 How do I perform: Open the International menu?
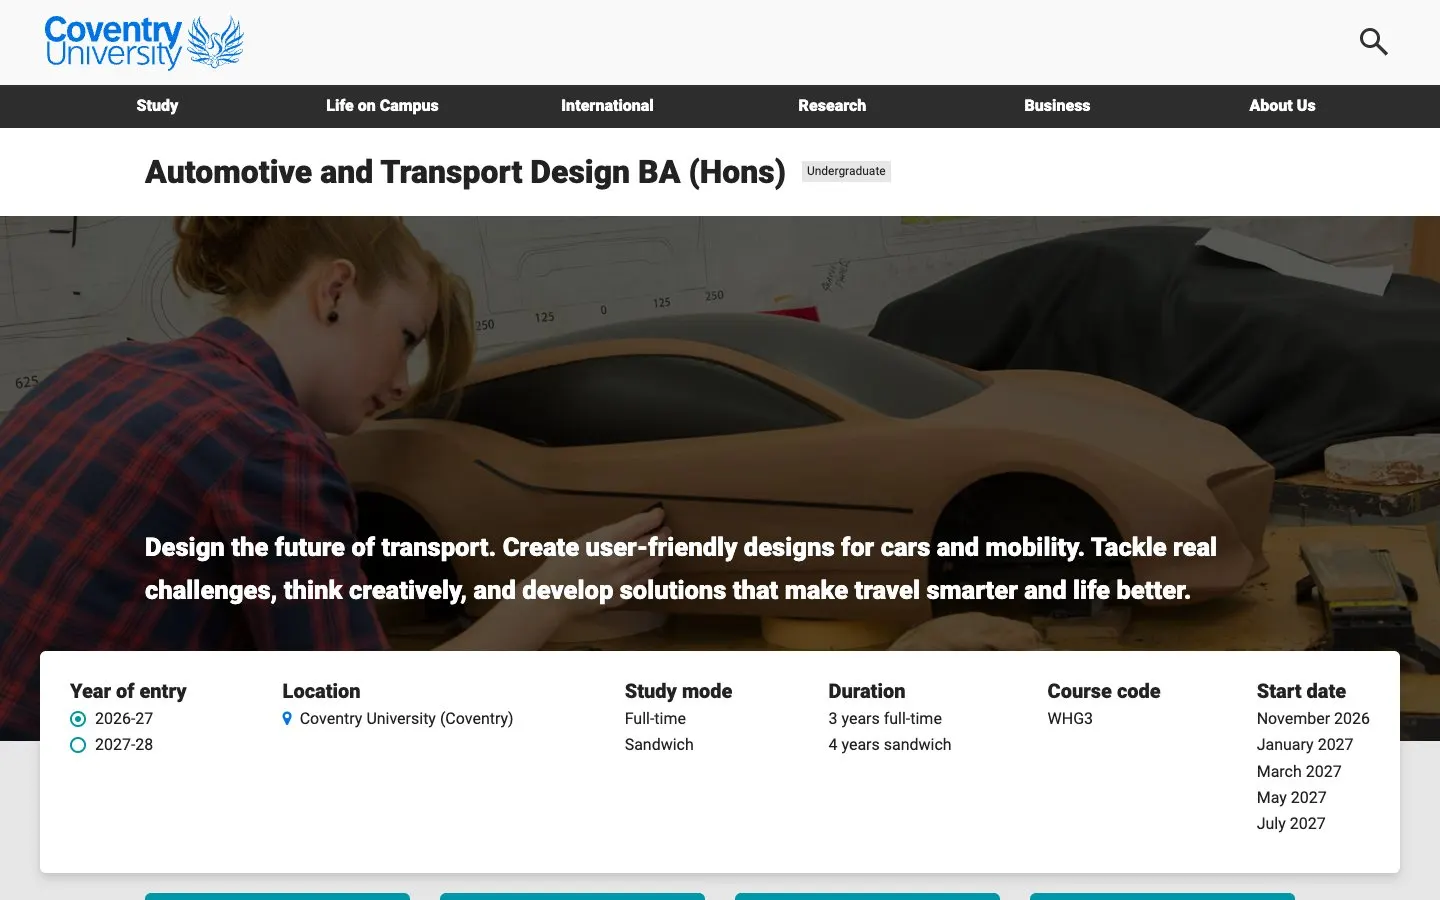607,106
